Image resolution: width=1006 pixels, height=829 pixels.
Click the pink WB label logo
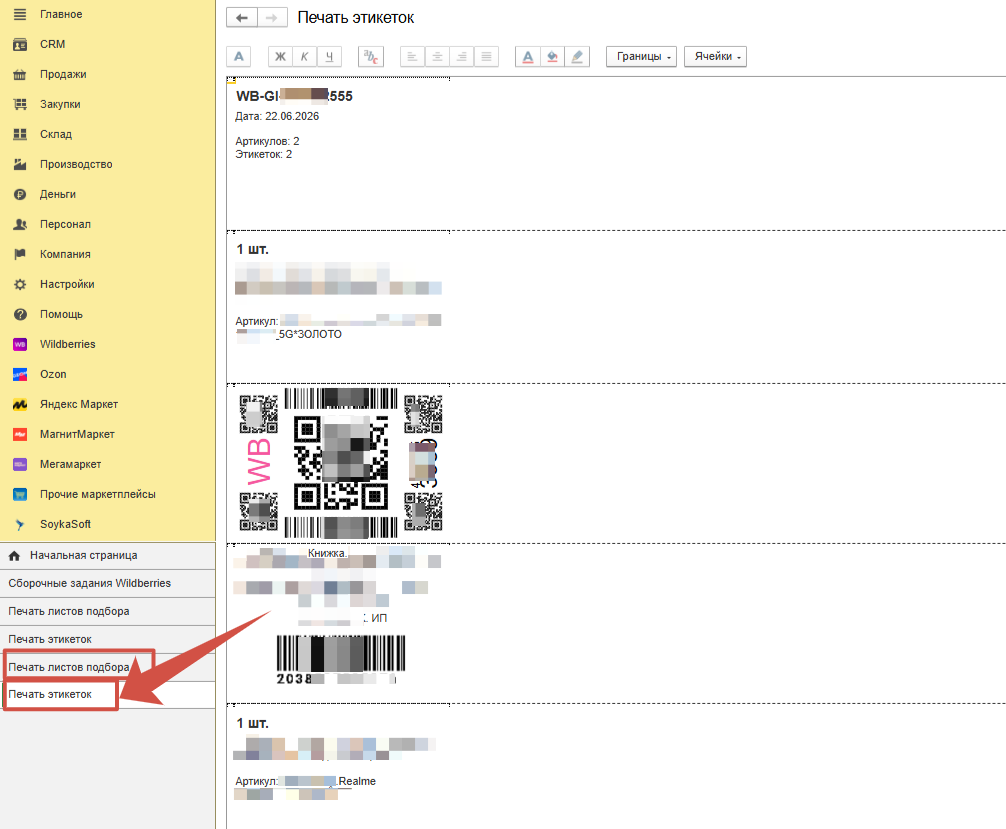point(260,462)
